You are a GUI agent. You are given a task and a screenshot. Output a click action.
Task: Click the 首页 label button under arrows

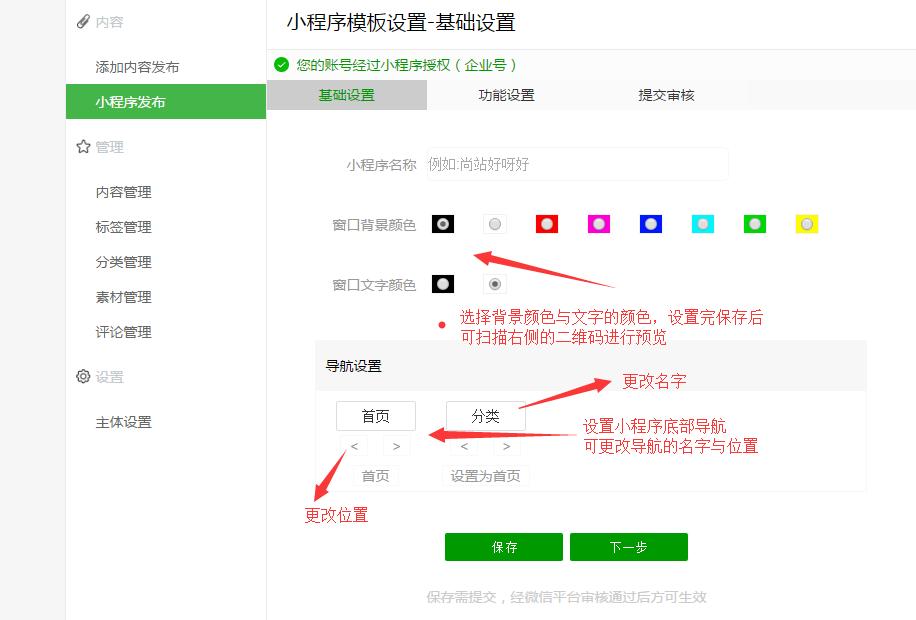tap(376, 476)
